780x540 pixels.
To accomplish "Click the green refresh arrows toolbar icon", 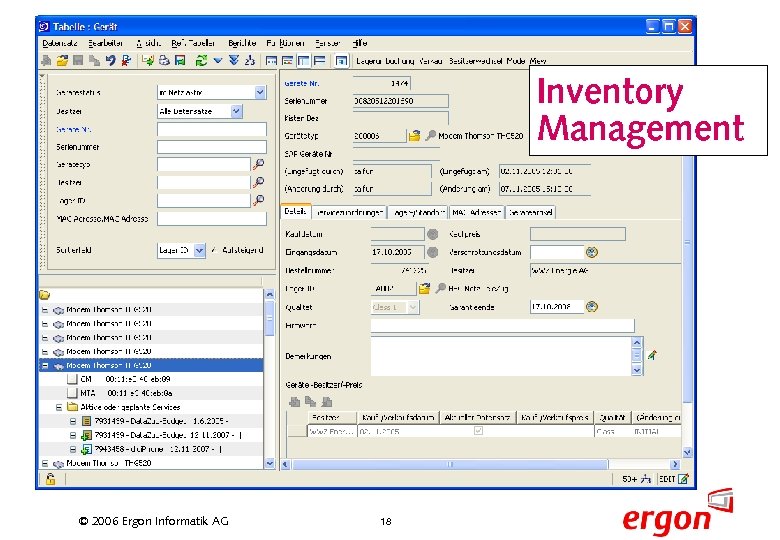I will (201, 61).
